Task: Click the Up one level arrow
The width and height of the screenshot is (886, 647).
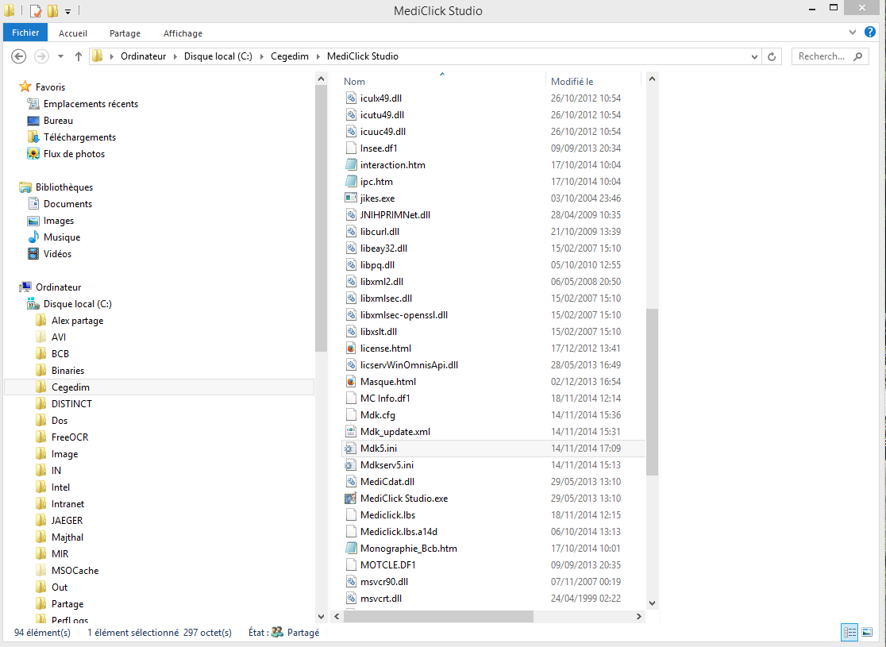Action: 78,57
